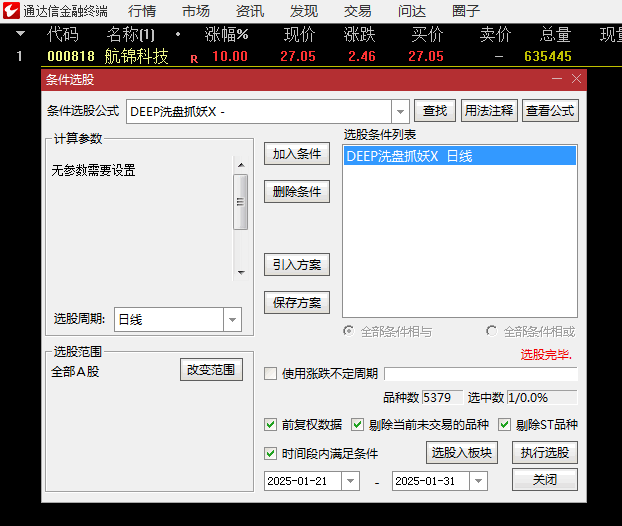Toggle 前复权数据 checkbox
The height and width of the screenshot is (526, 622).
[271, 424]
